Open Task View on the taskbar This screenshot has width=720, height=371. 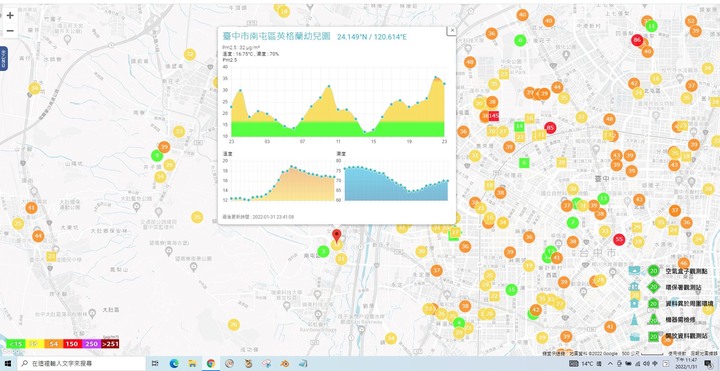point(155,364)
